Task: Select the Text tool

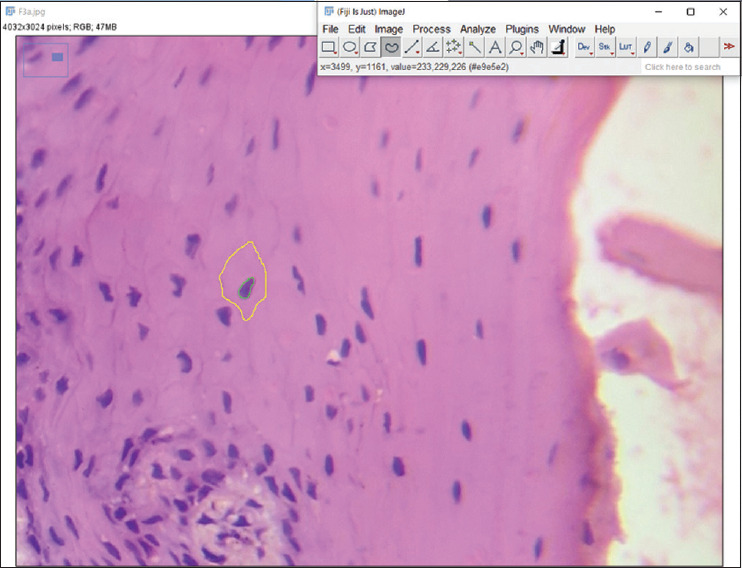Action: (495, 47)
